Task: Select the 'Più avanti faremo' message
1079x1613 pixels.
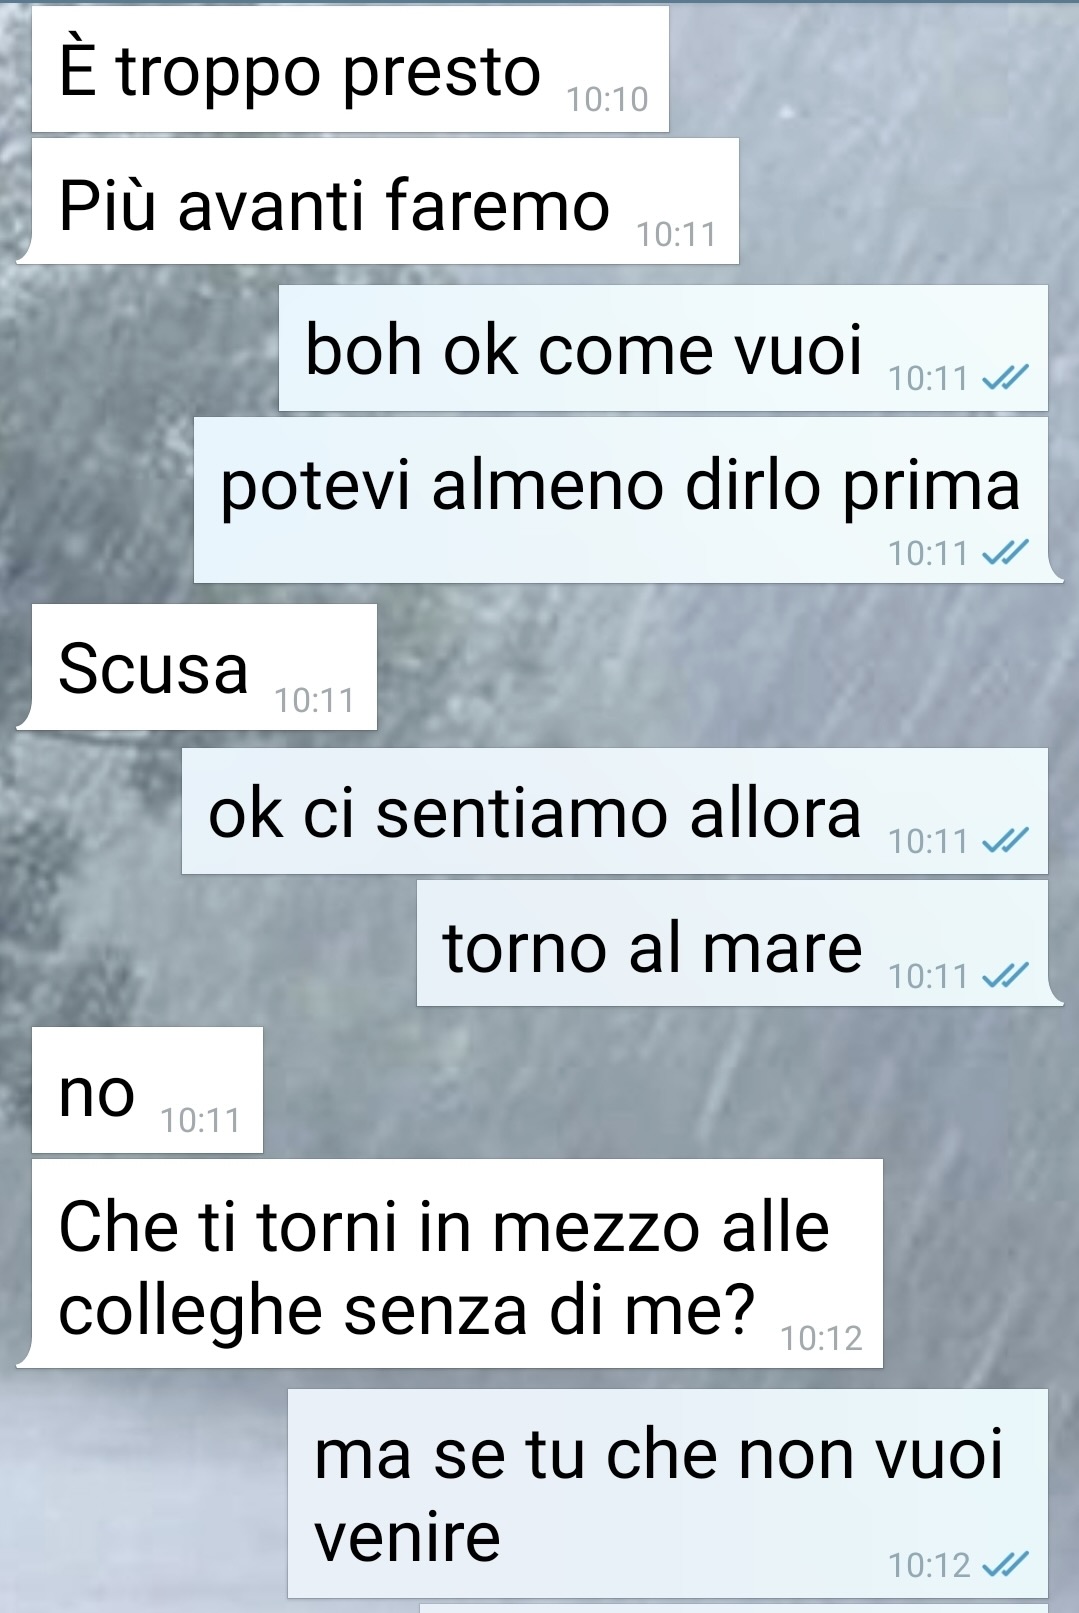Action: click(x=378, y=202)
